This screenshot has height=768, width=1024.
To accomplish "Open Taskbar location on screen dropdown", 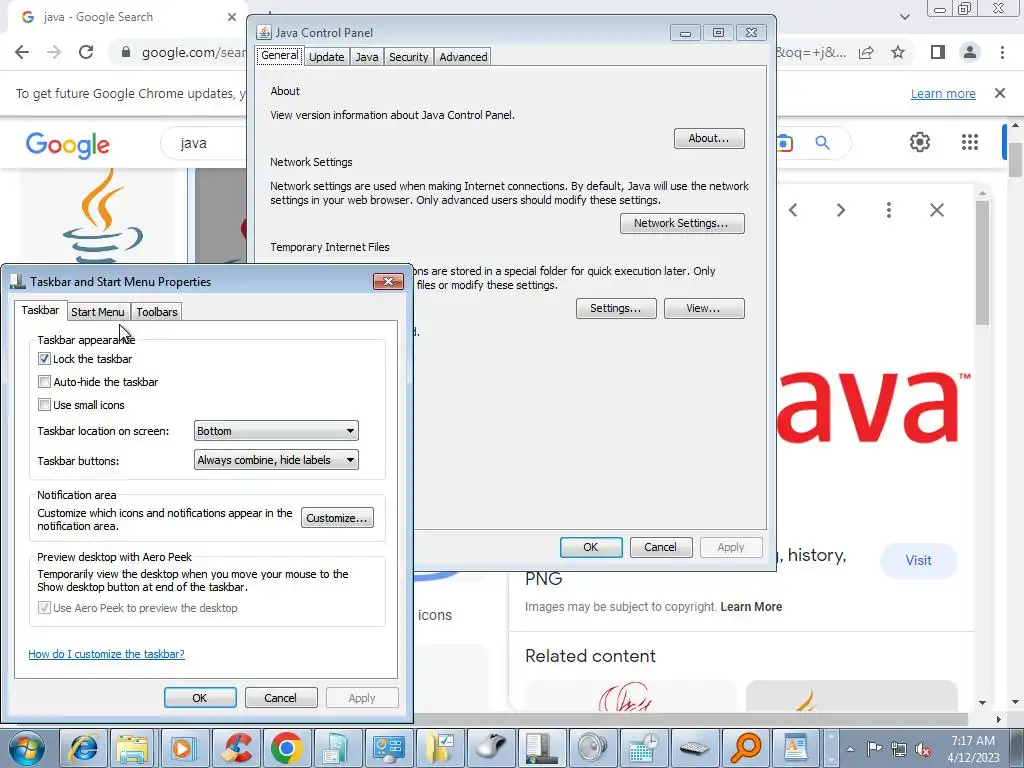I will pyautogui.click(x=276, y=431).
